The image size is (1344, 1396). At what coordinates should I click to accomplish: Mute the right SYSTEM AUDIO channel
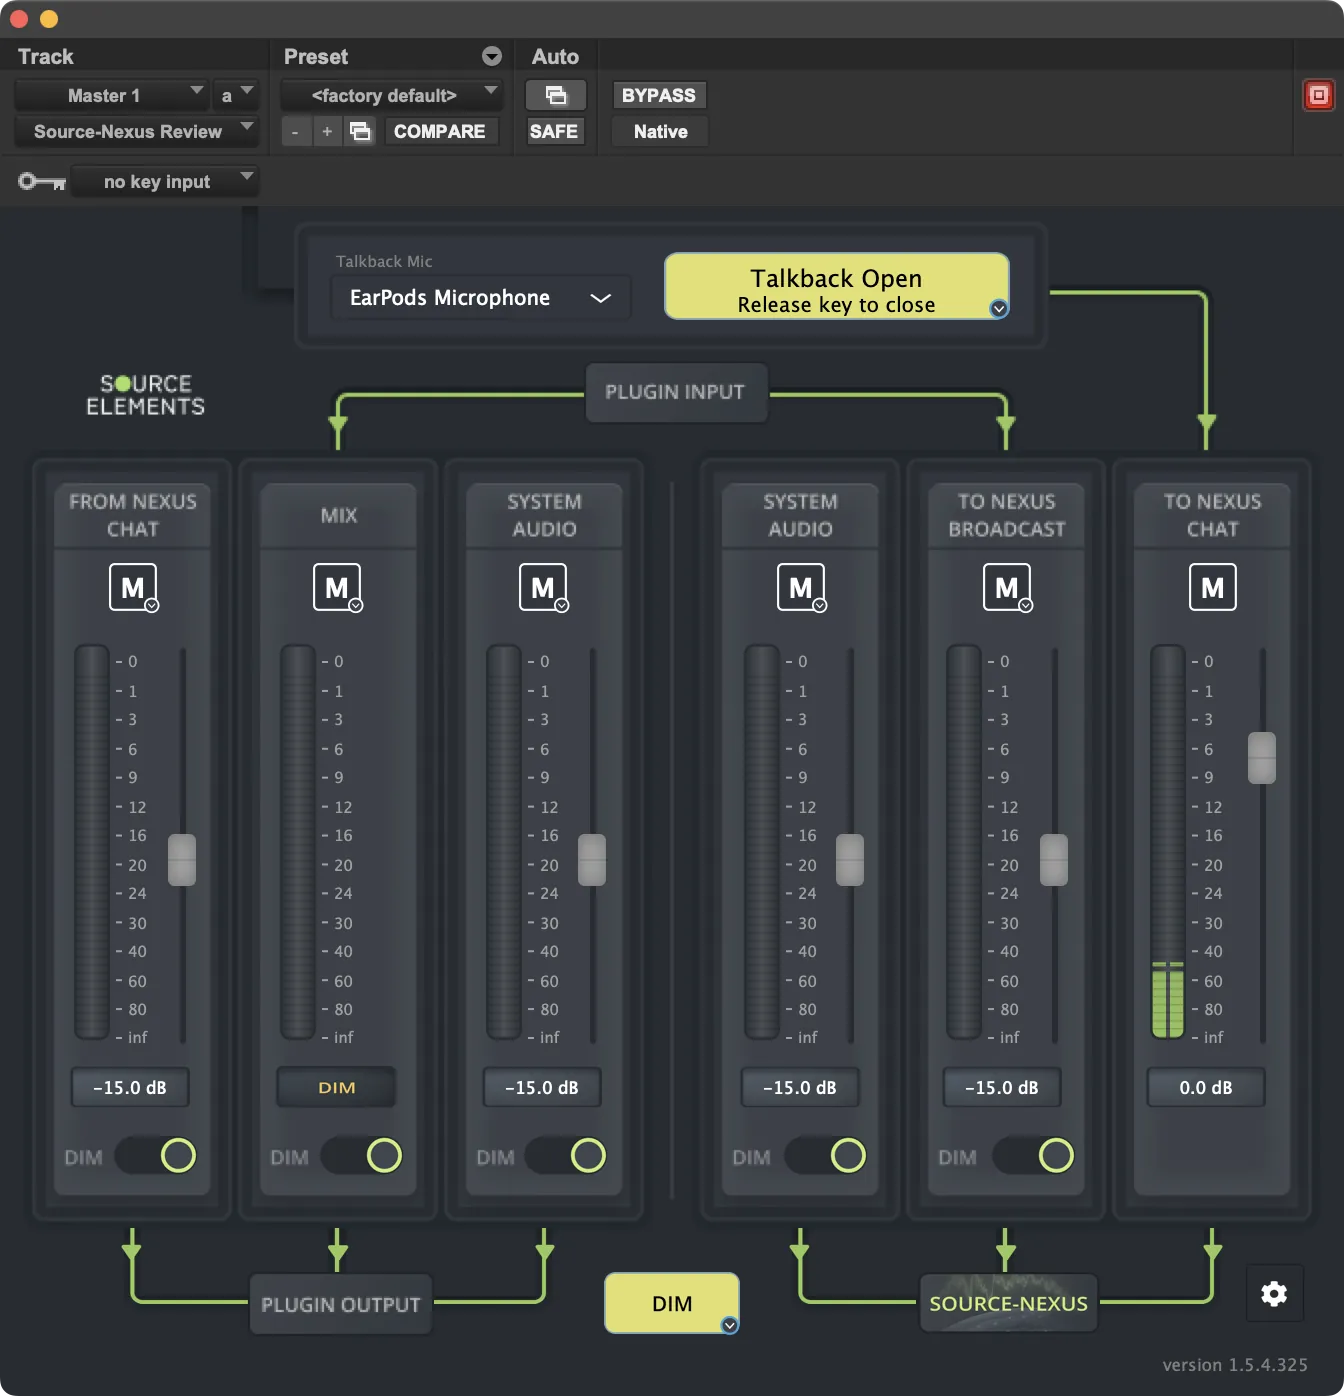801,587
